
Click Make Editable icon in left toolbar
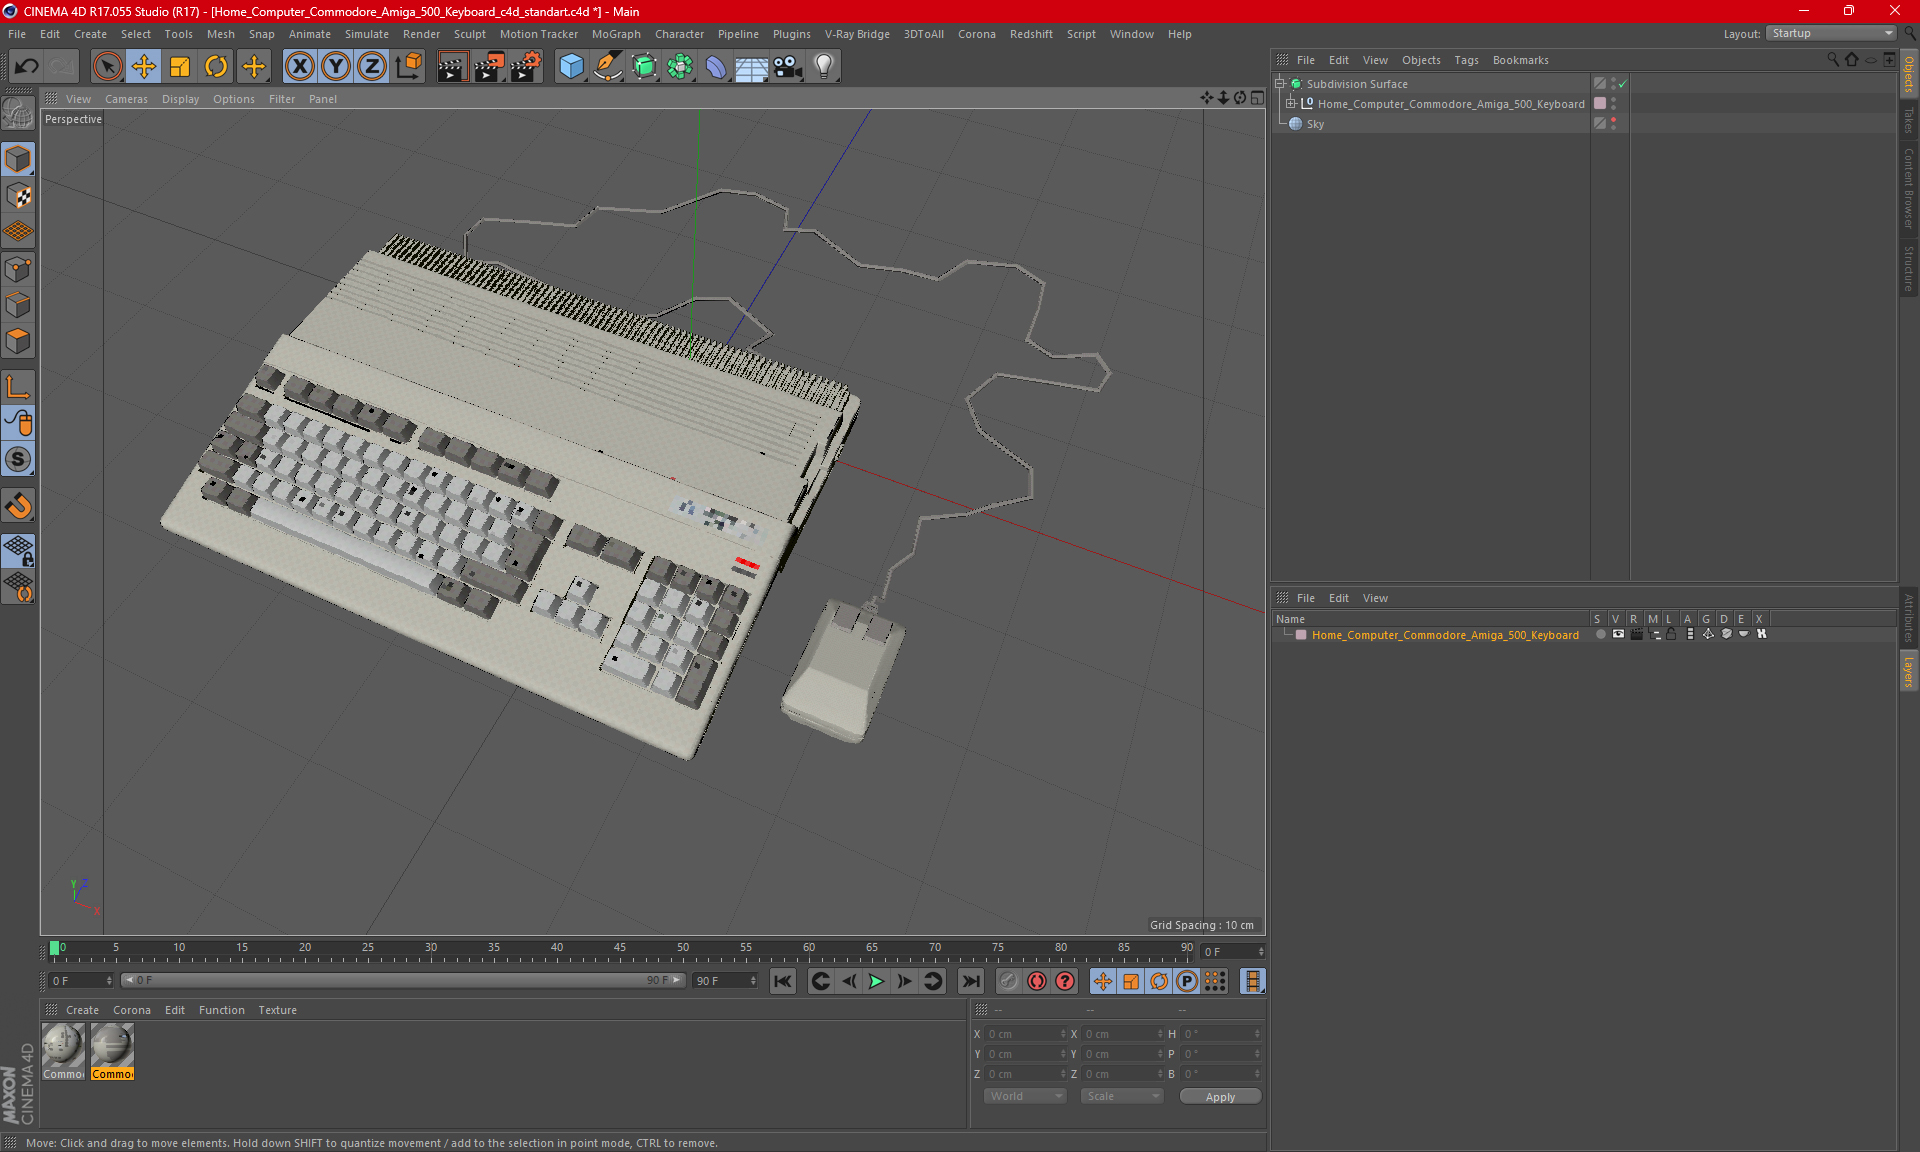point(18,115)
